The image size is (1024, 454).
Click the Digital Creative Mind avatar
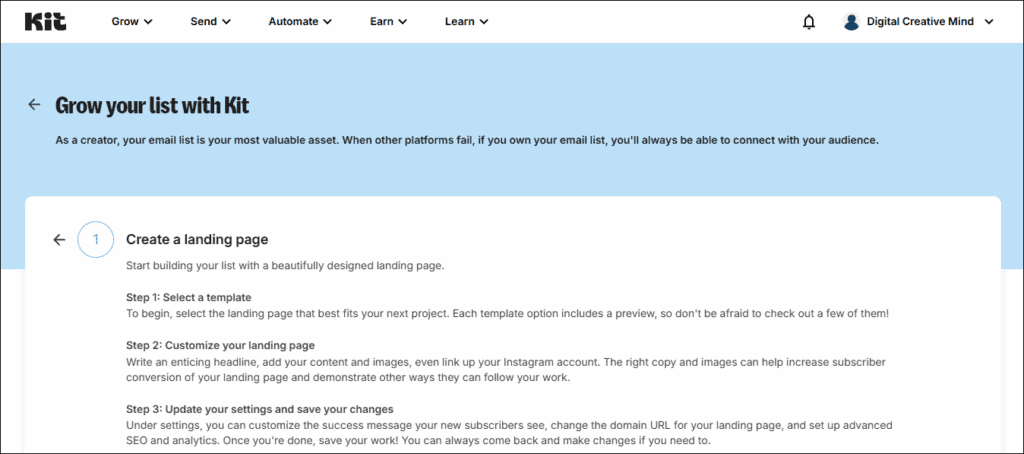click(851, 22)
